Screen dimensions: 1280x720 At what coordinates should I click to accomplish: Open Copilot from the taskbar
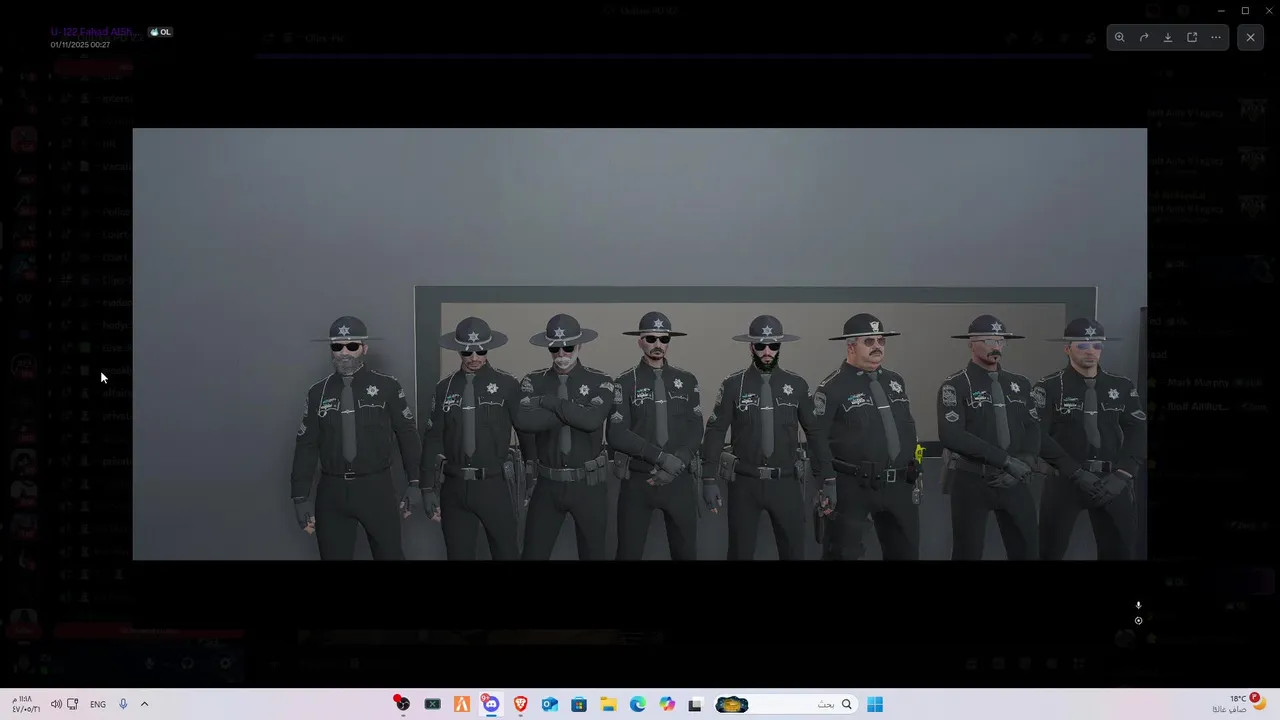tap(667, 704)
